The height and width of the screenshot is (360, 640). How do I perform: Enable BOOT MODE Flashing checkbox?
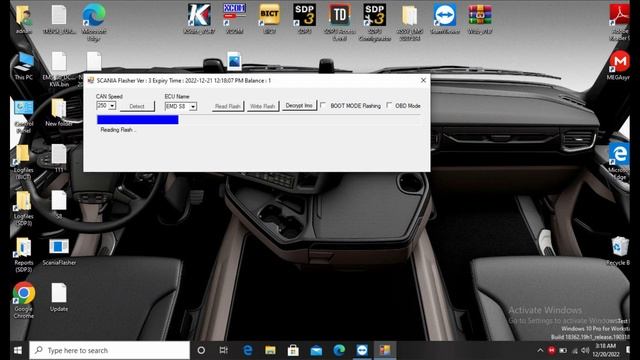click(x=323, y=105)
